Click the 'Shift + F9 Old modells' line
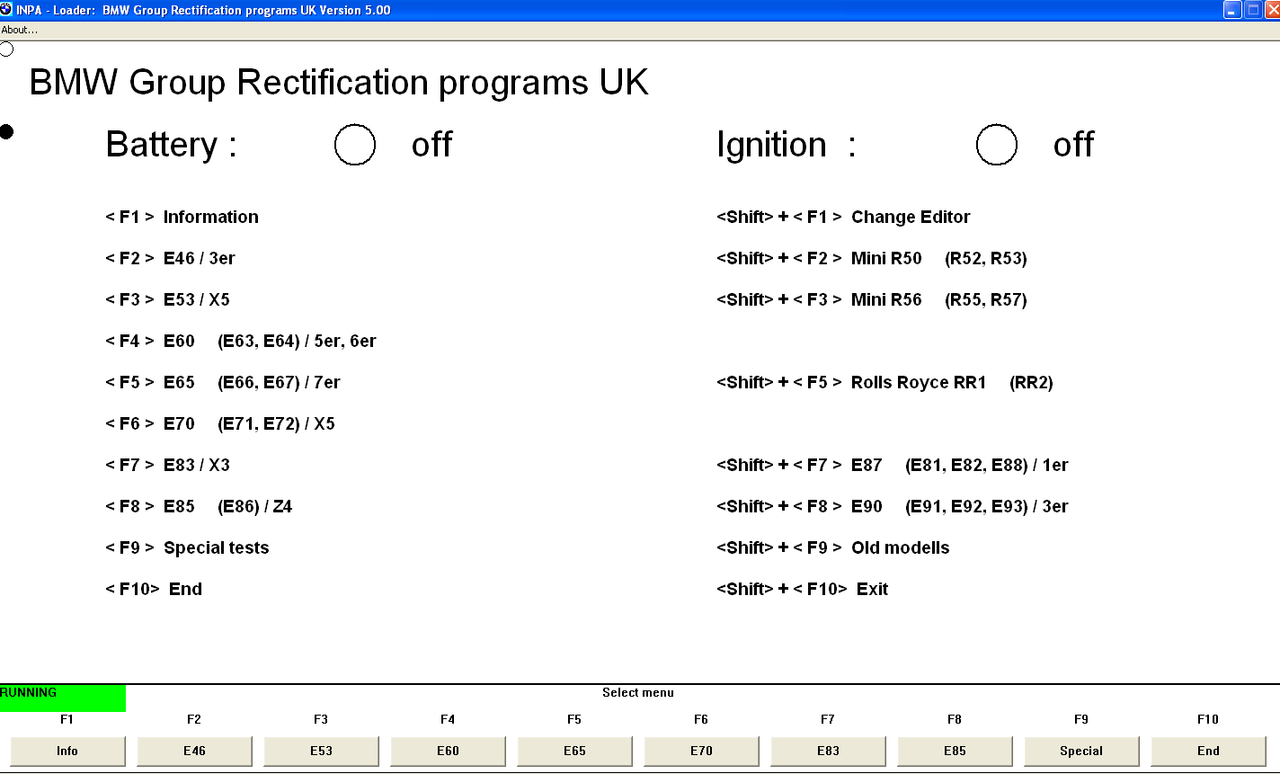This screenshot has width=1280, height=774. coord(833,548)
